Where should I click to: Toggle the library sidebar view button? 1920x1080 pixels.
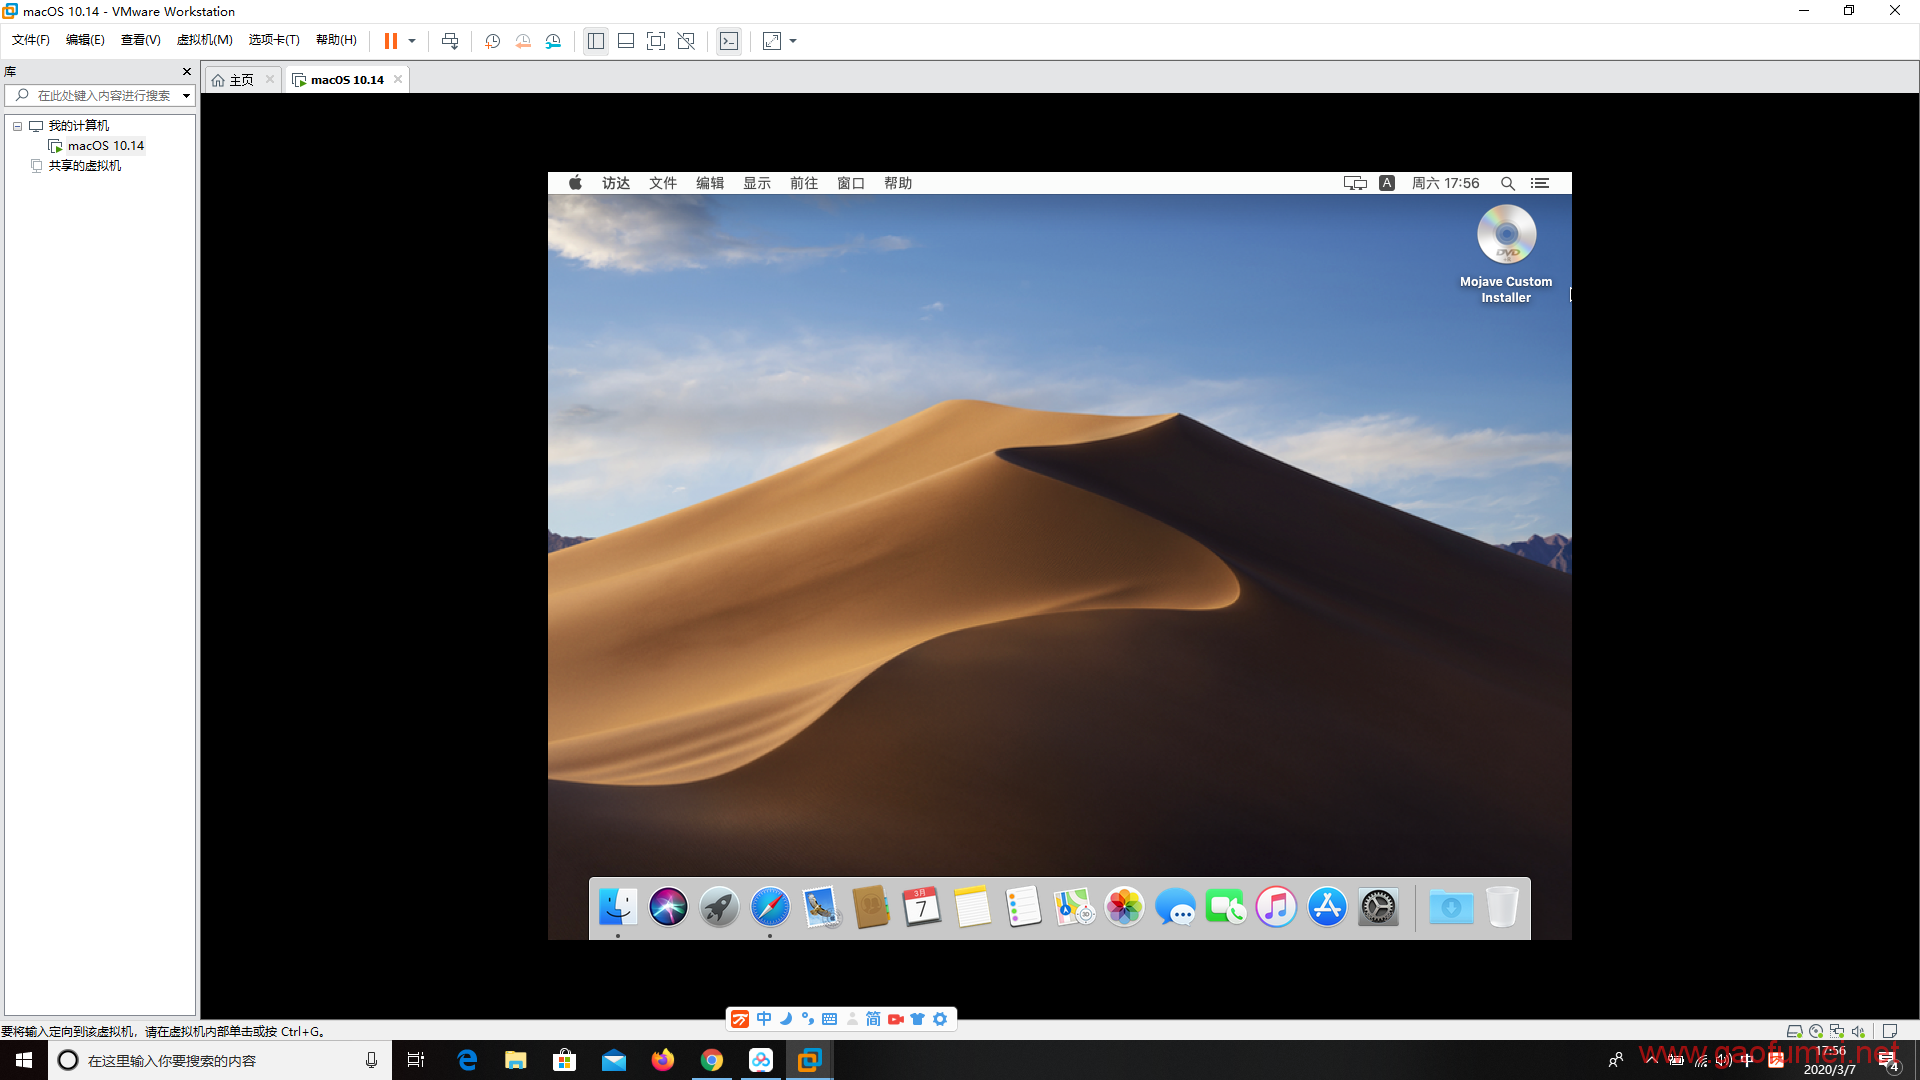click(596, 41)
